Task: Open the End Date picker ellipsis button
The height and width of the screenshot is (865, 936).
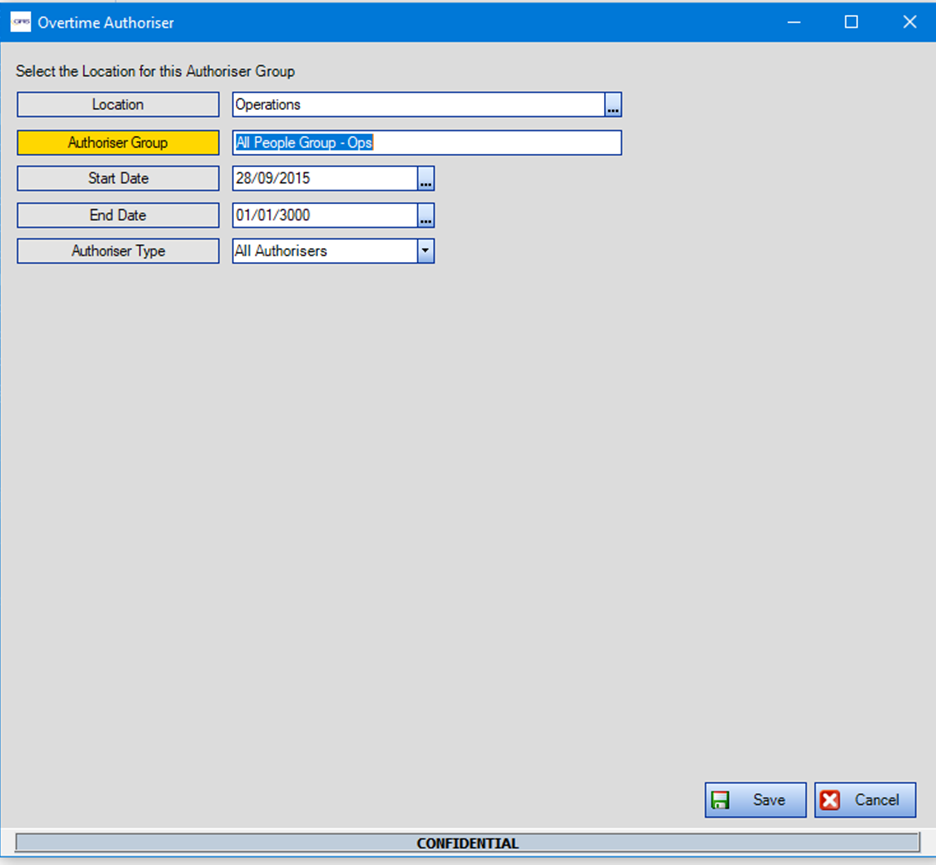Action: 426,215
